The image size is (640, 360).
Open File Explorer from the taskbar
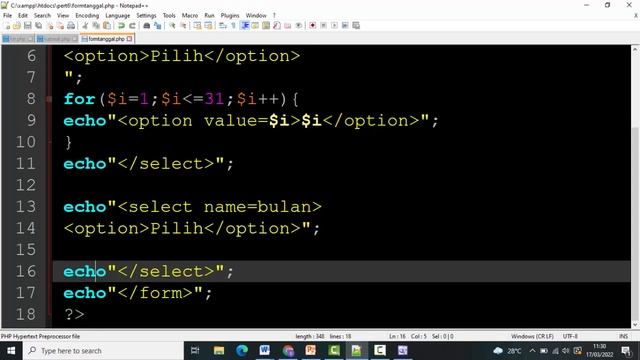tap(219, 351)
